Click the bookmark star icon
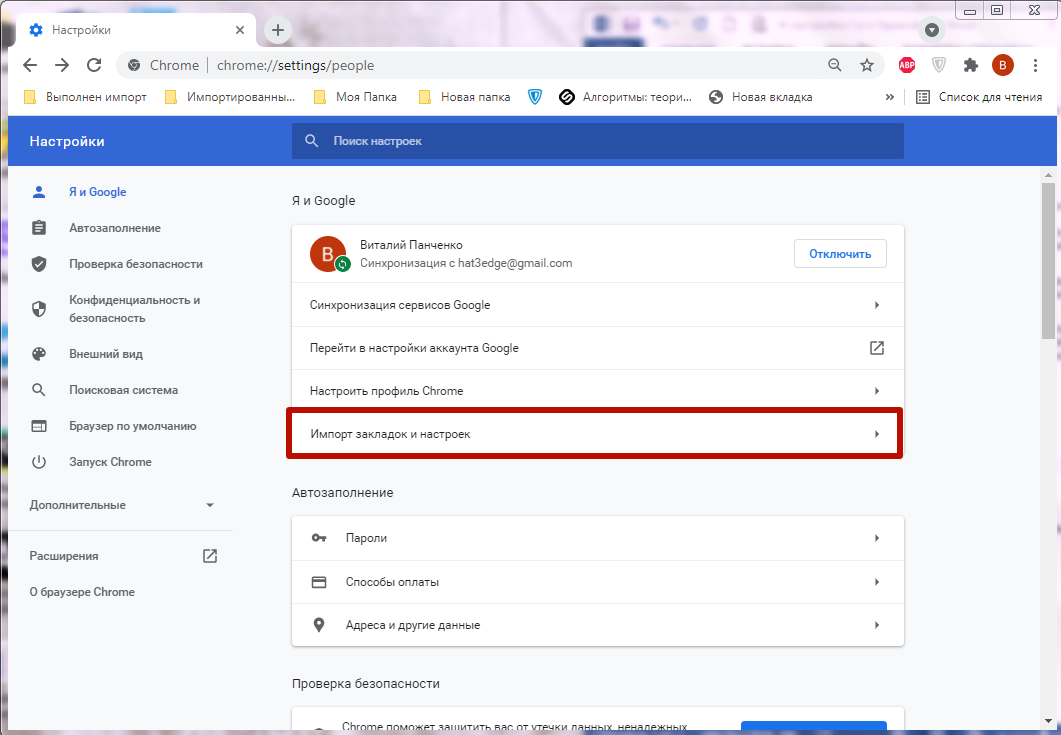 [866, 65]
